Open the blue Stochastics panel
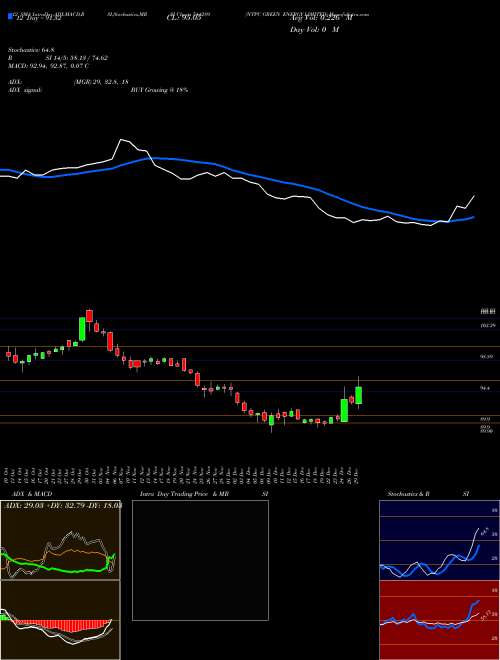This screenshot has width=500, height=660. point(439,540)
